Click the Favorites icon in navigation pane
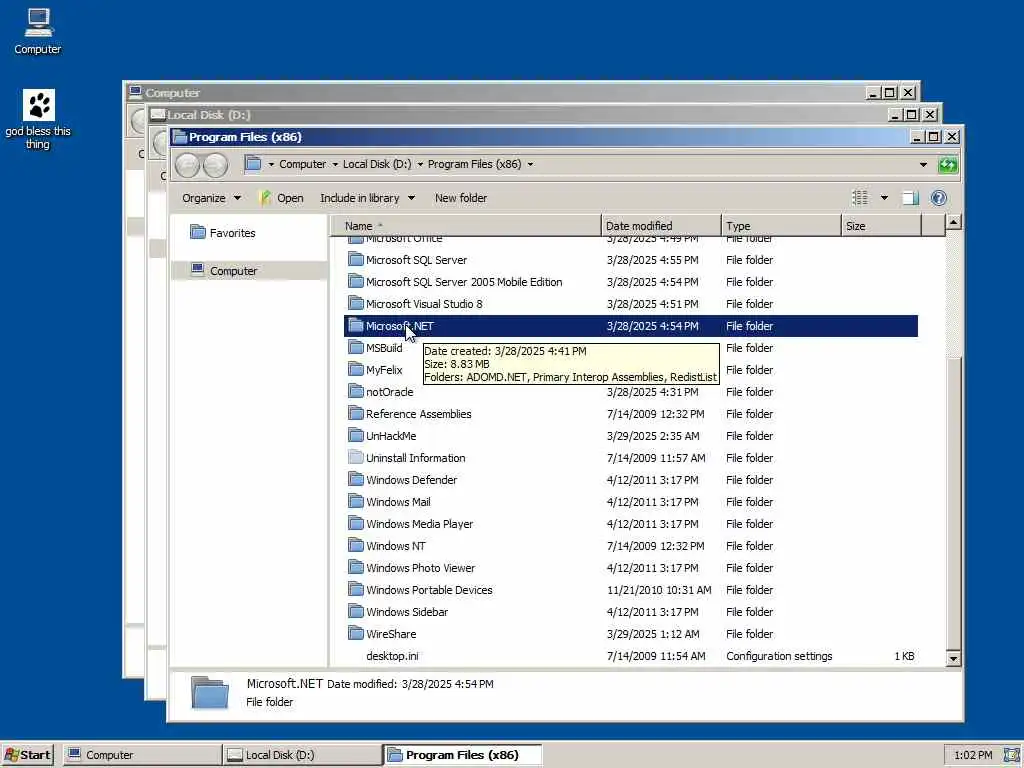 click(x=198, y=232)
